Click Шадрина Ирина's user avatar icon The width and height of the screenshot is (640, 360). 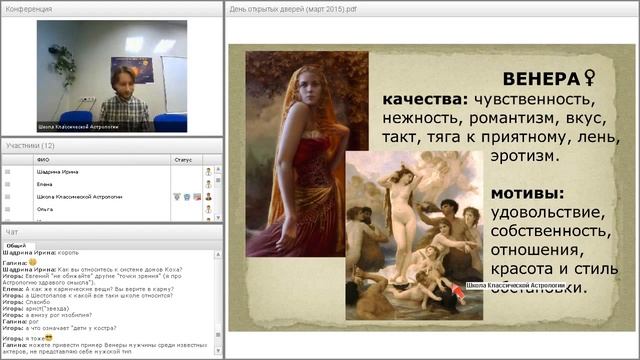point(209,172)
